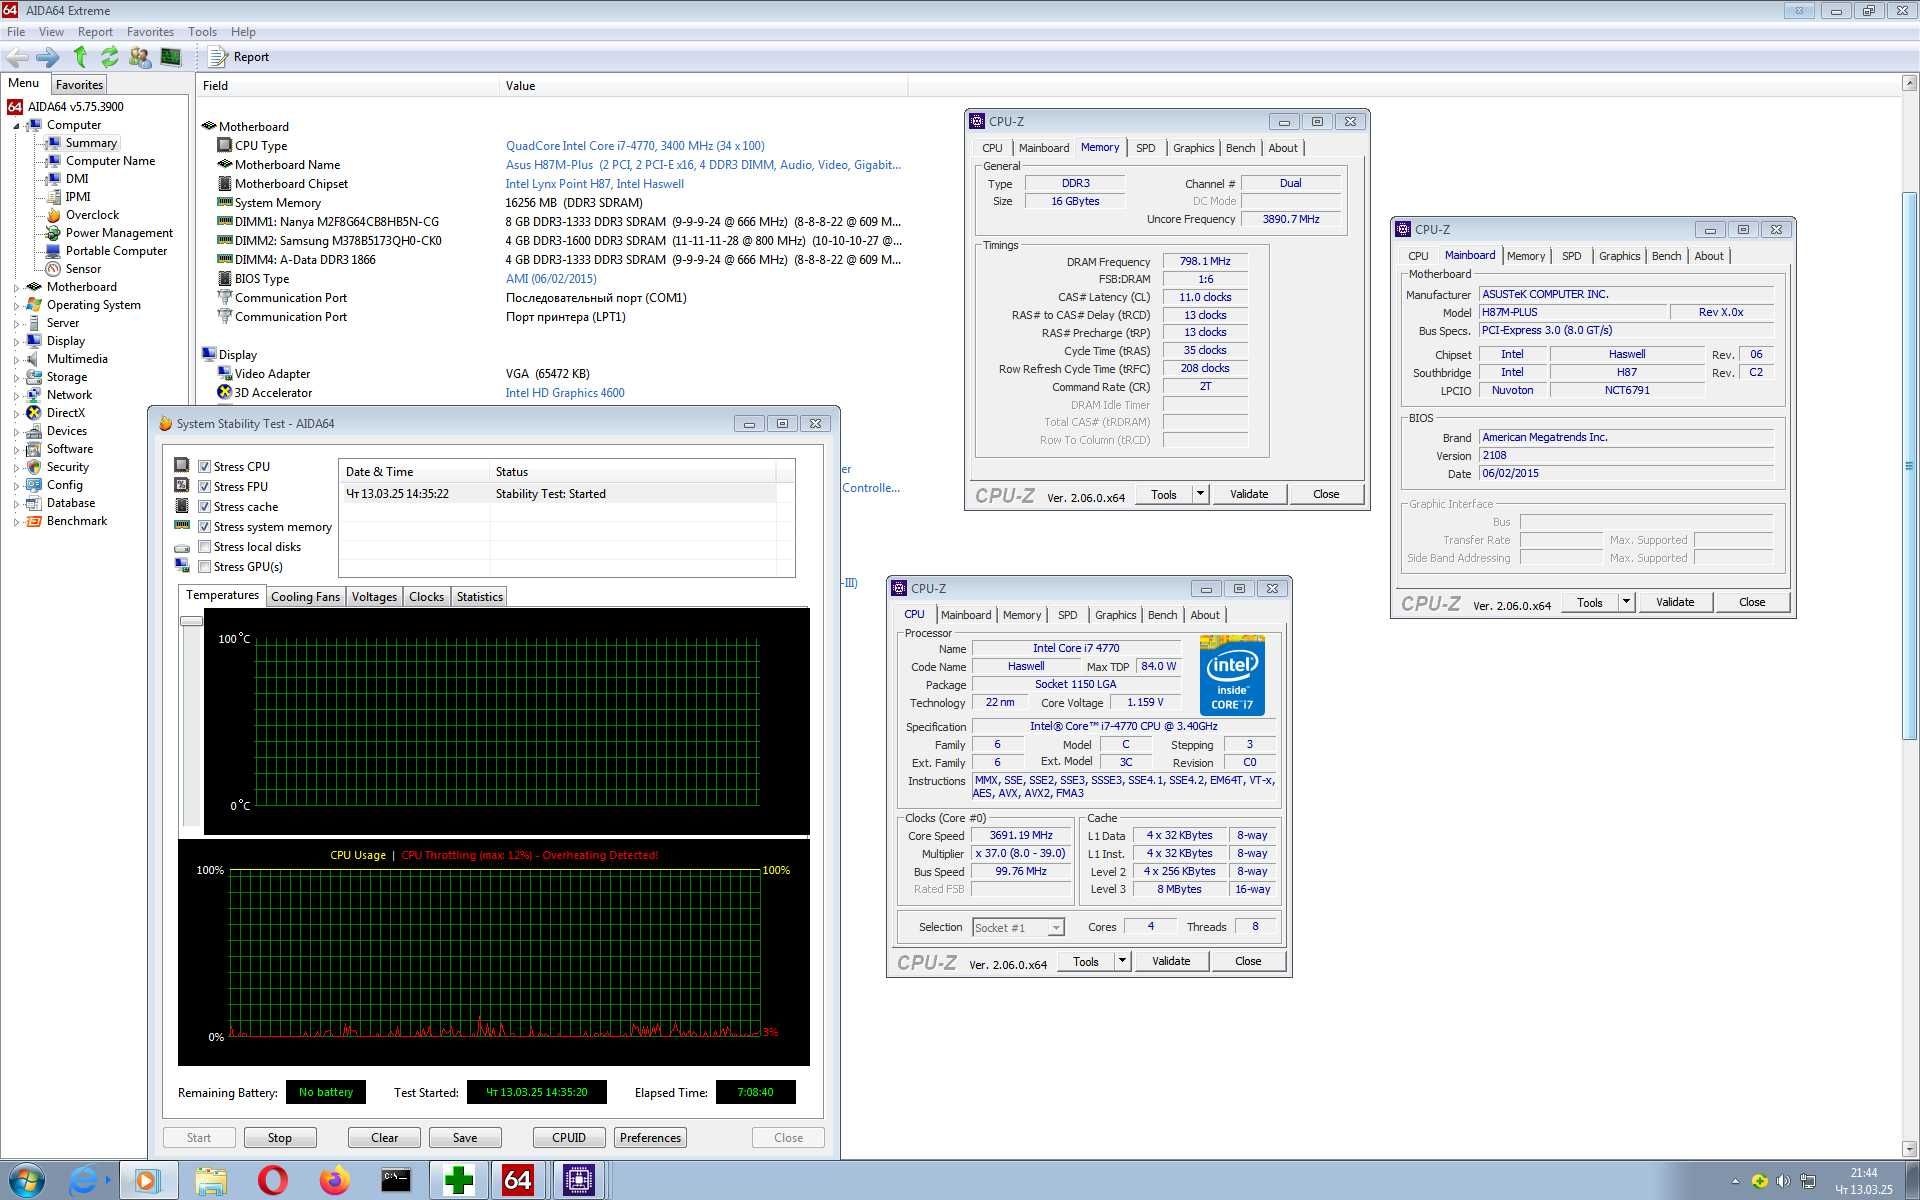1920x1200 pixels.
Task: Open Tools dropdown arrow in CPU-Z Memory window
Action: coord(1200,494)
